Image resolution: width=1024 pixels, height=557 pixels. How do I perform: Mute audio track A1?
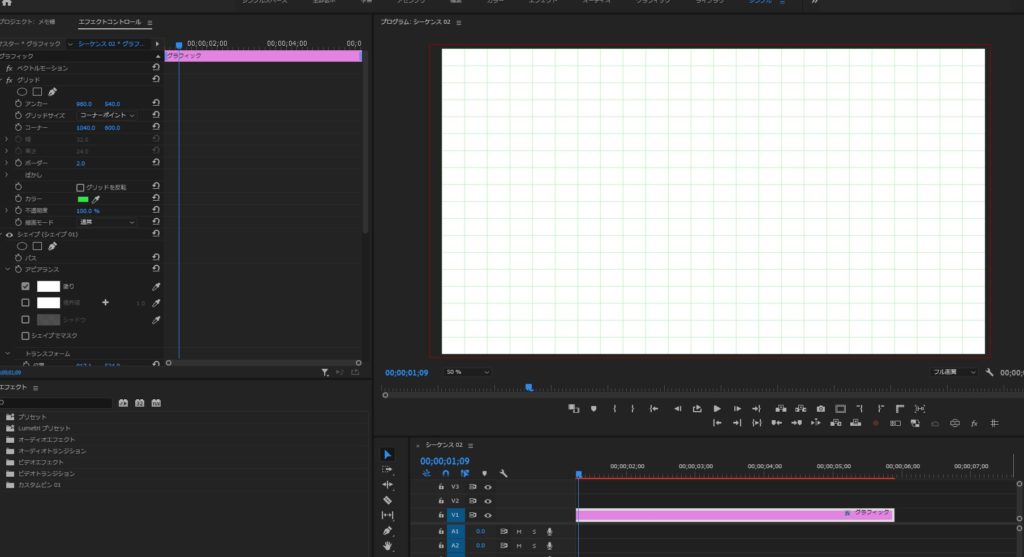click(519, 532)
